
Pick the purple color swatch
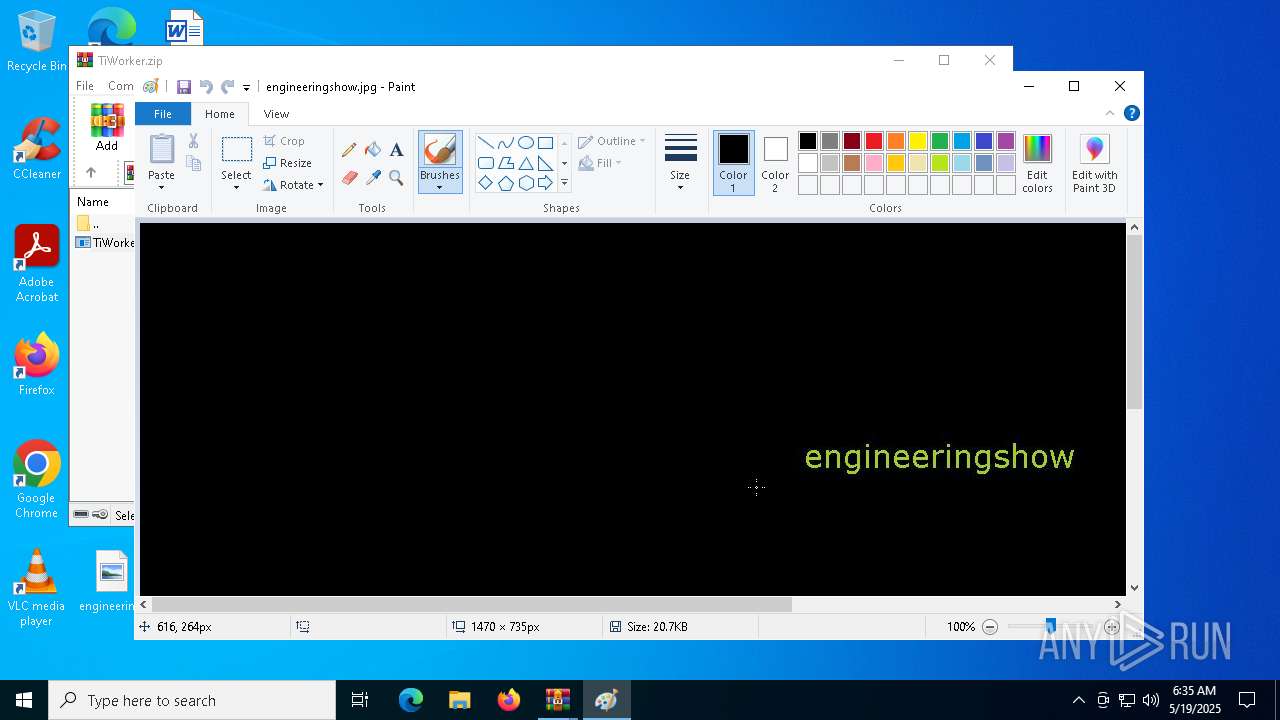(x=1006, y=141)
